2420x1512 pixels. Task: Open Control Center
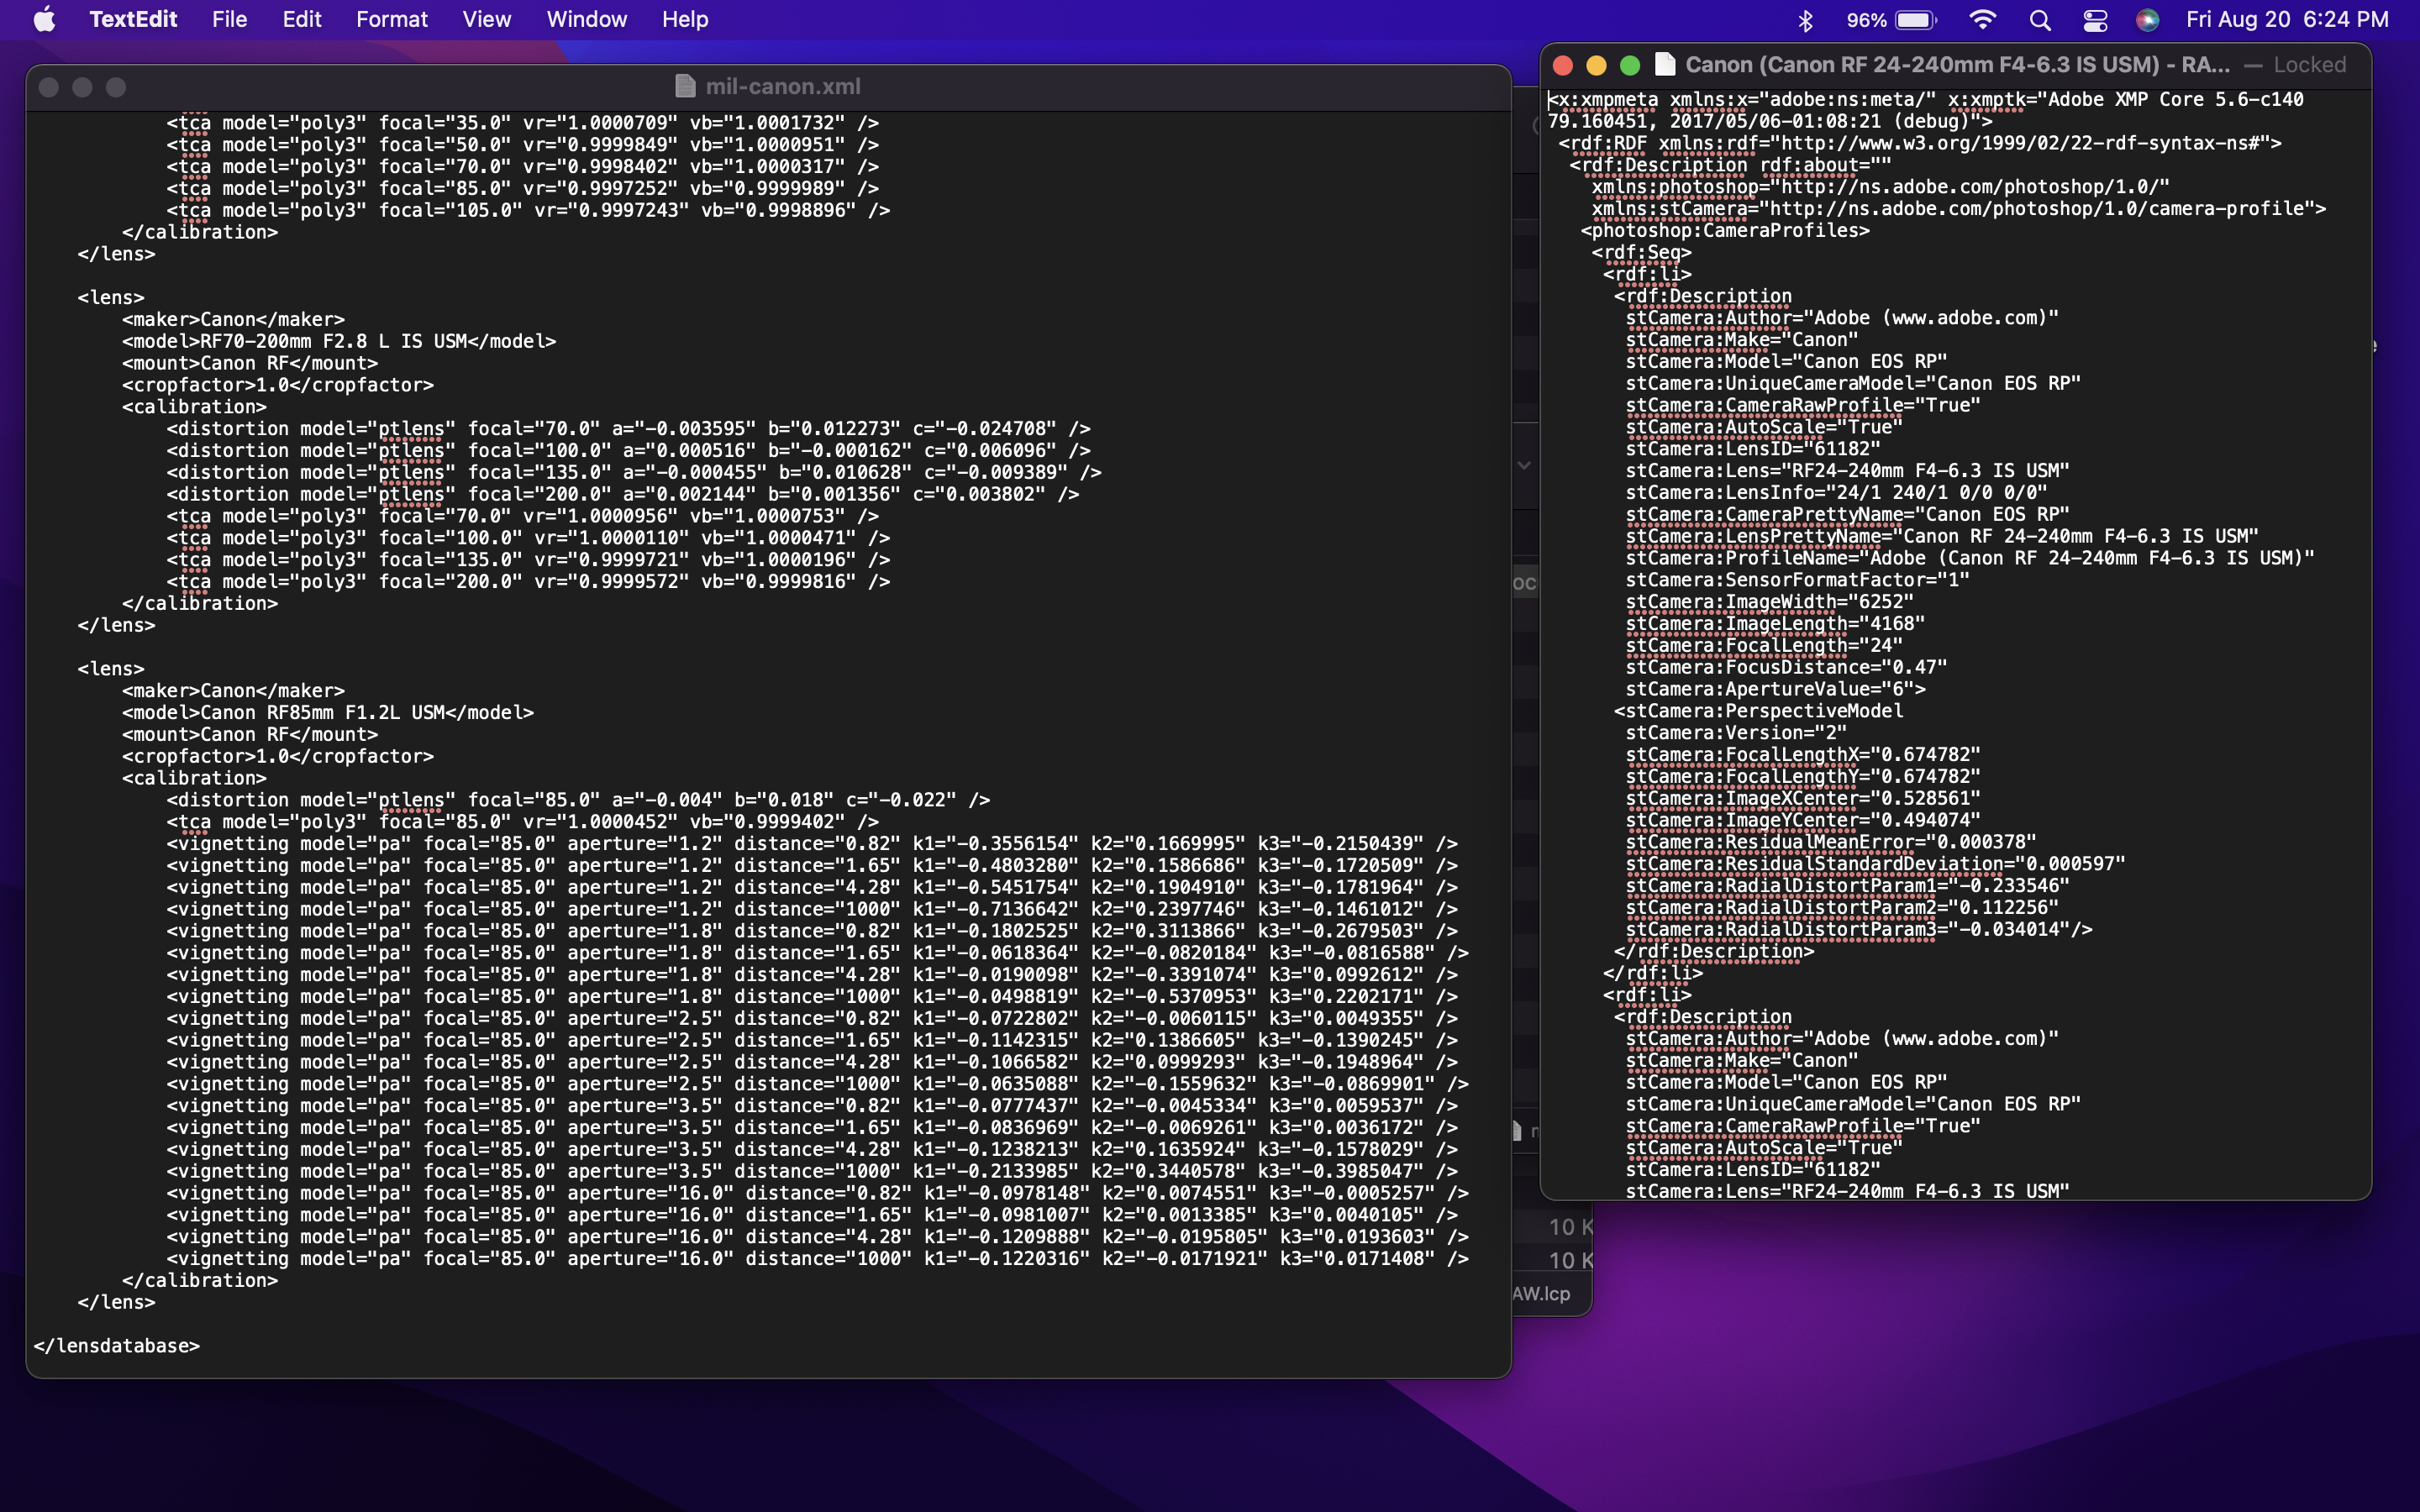pyautogui.click(x=2095, y=20)
